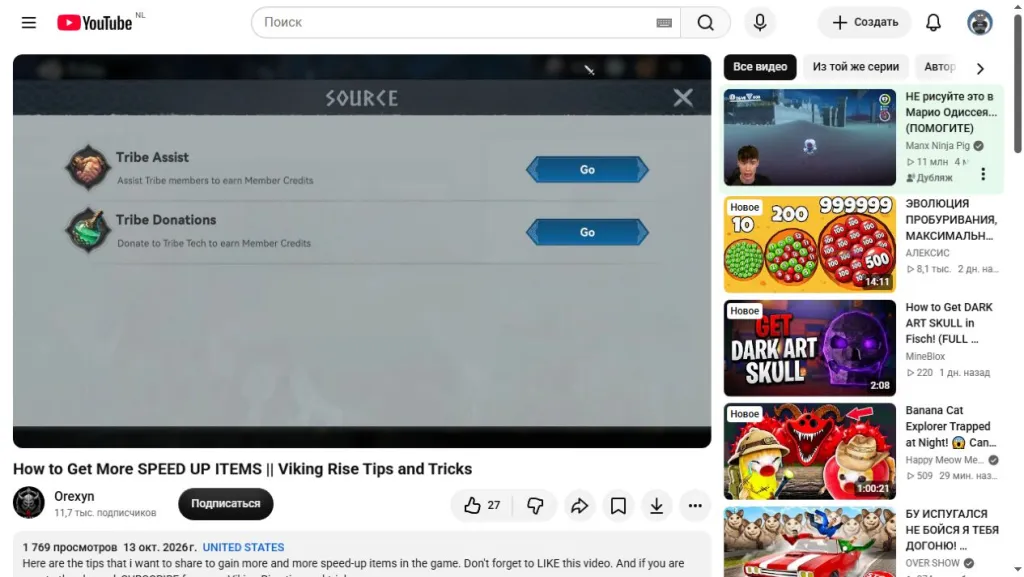Open the UNITED STATES link in description
The height and width of the screenshot is (577, 1024).
(x=243, y=547)
